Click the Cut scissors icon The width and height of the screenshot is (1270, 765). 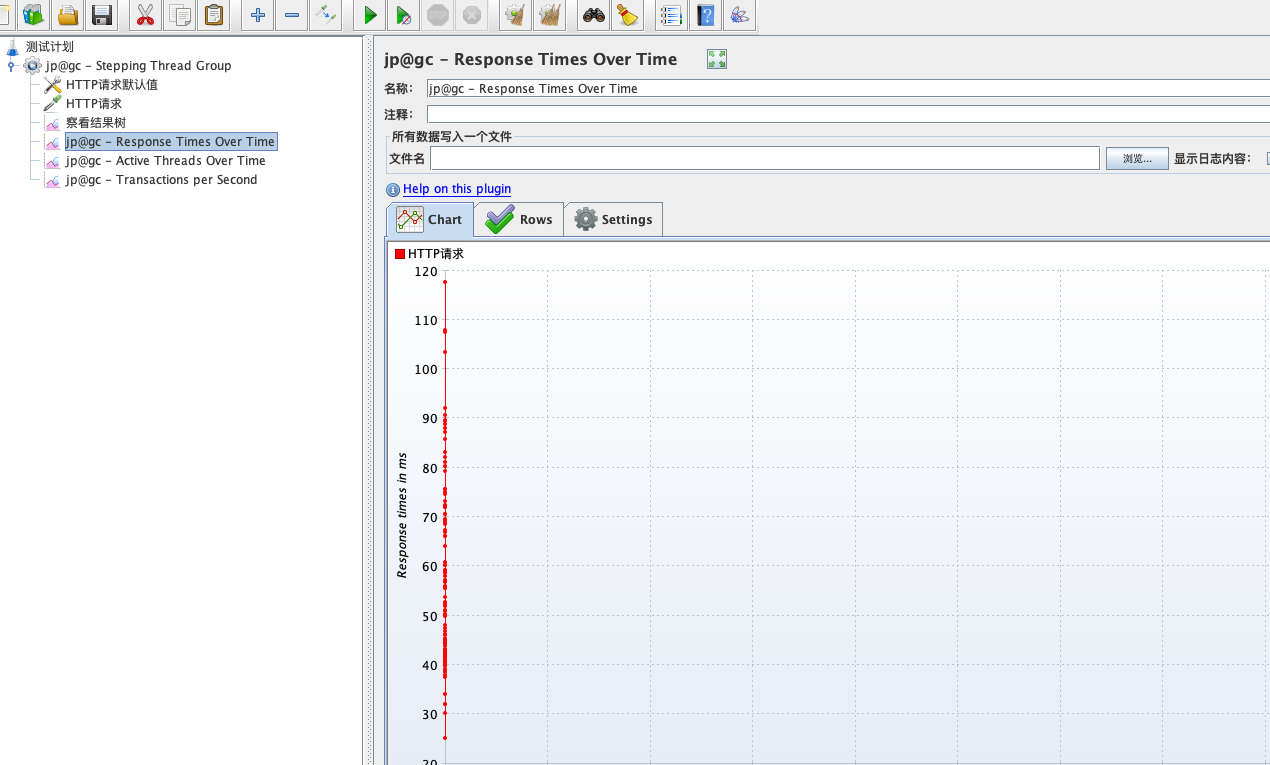[x=145, y=15]
